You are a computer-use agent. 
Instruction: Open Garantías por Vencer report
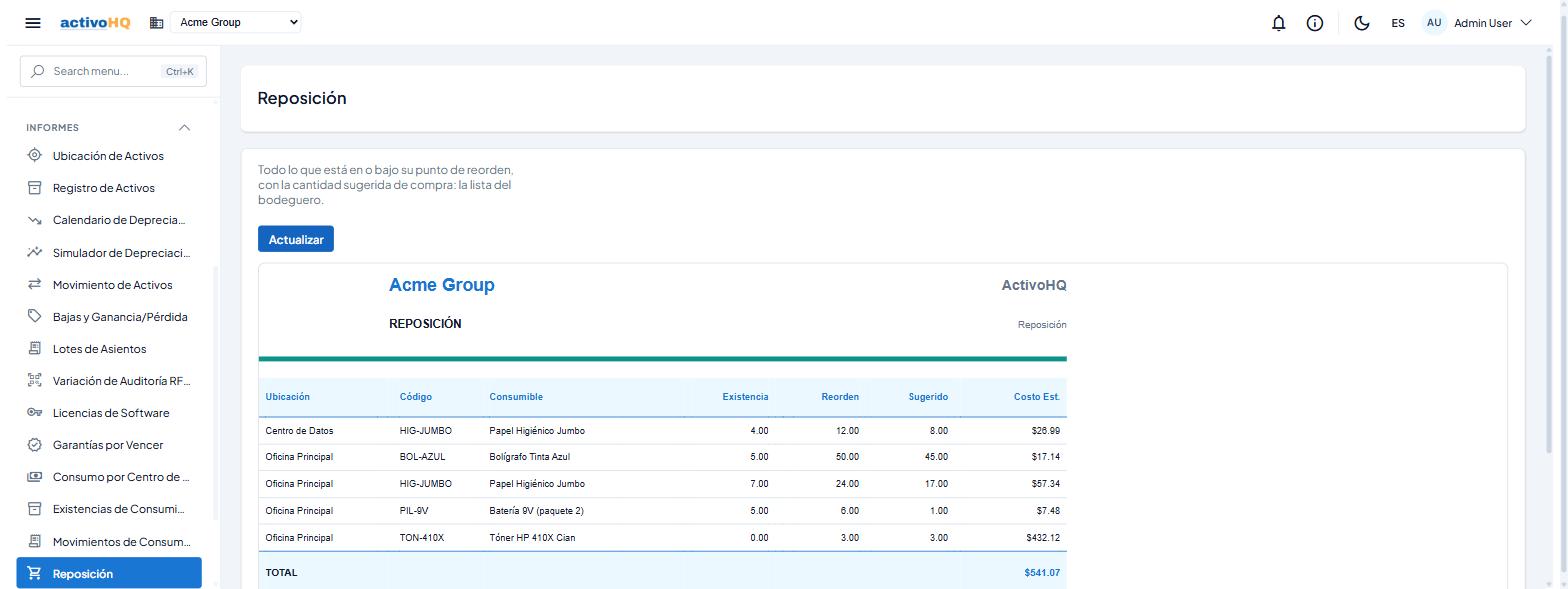(x=109, y=445)
